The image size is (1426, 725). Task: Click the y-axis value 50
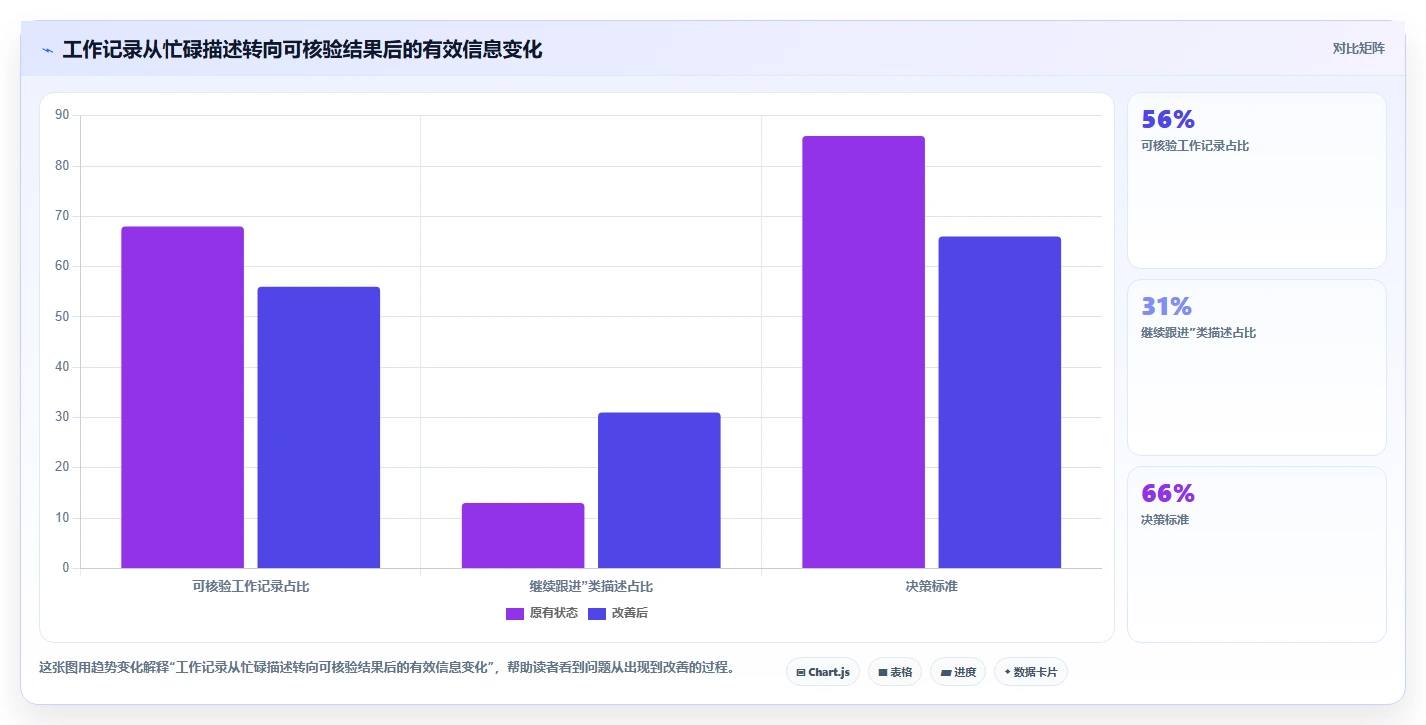click(62, 316)
